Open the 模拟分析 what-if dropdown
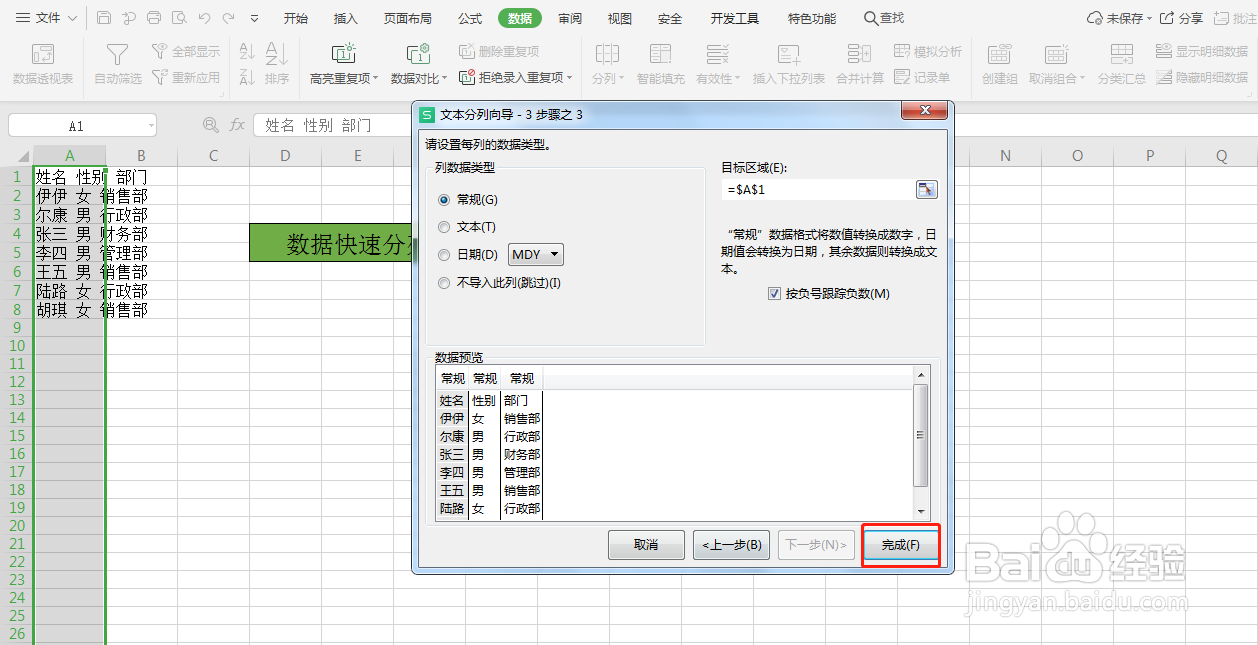Image resolution: width=1258 pixels, height=645 pixels. tap(927, 52)
